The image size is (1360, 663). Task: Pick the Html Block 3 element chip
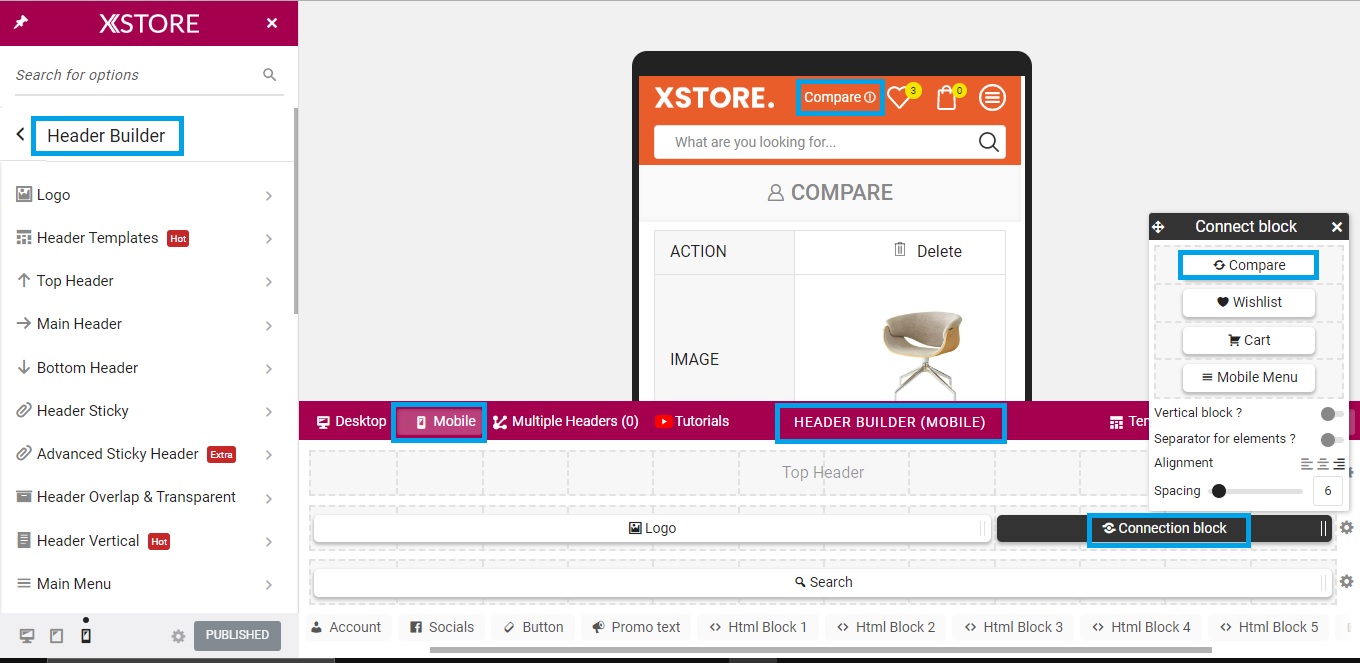1013,627
